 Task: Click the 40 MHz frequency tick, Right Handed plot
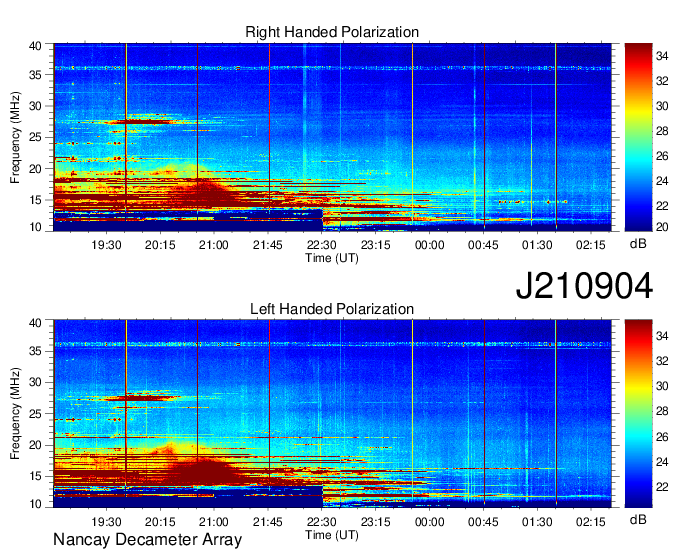pos(35,46)
